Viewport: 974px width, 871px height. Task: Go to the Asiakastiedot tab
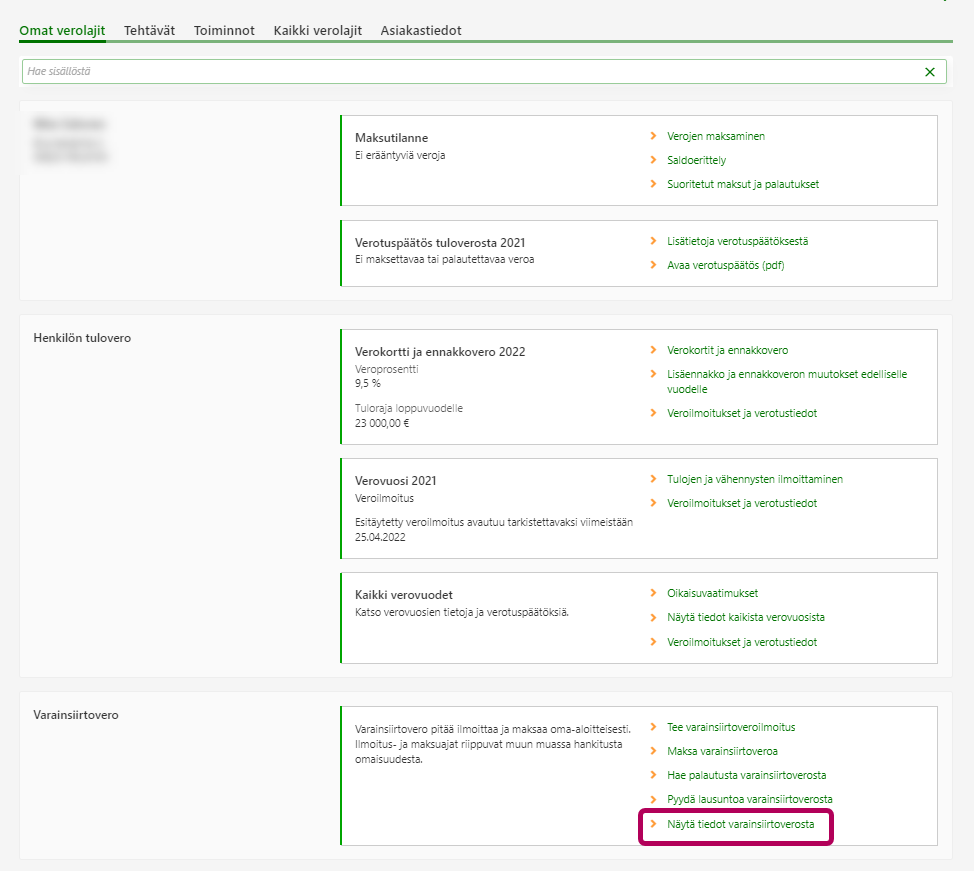421,30
